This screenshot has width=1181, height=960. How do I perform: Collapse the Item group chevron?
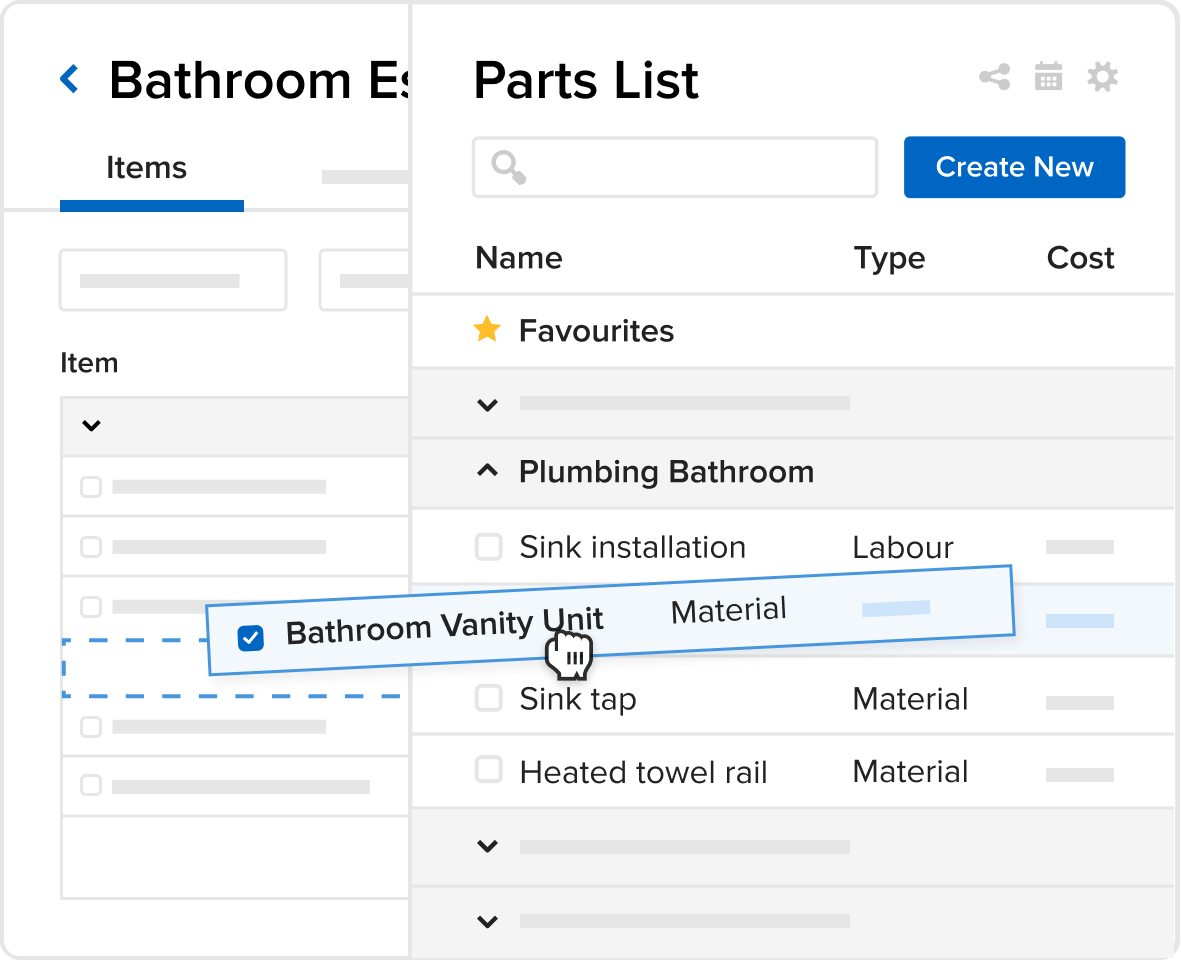point(91,426)
